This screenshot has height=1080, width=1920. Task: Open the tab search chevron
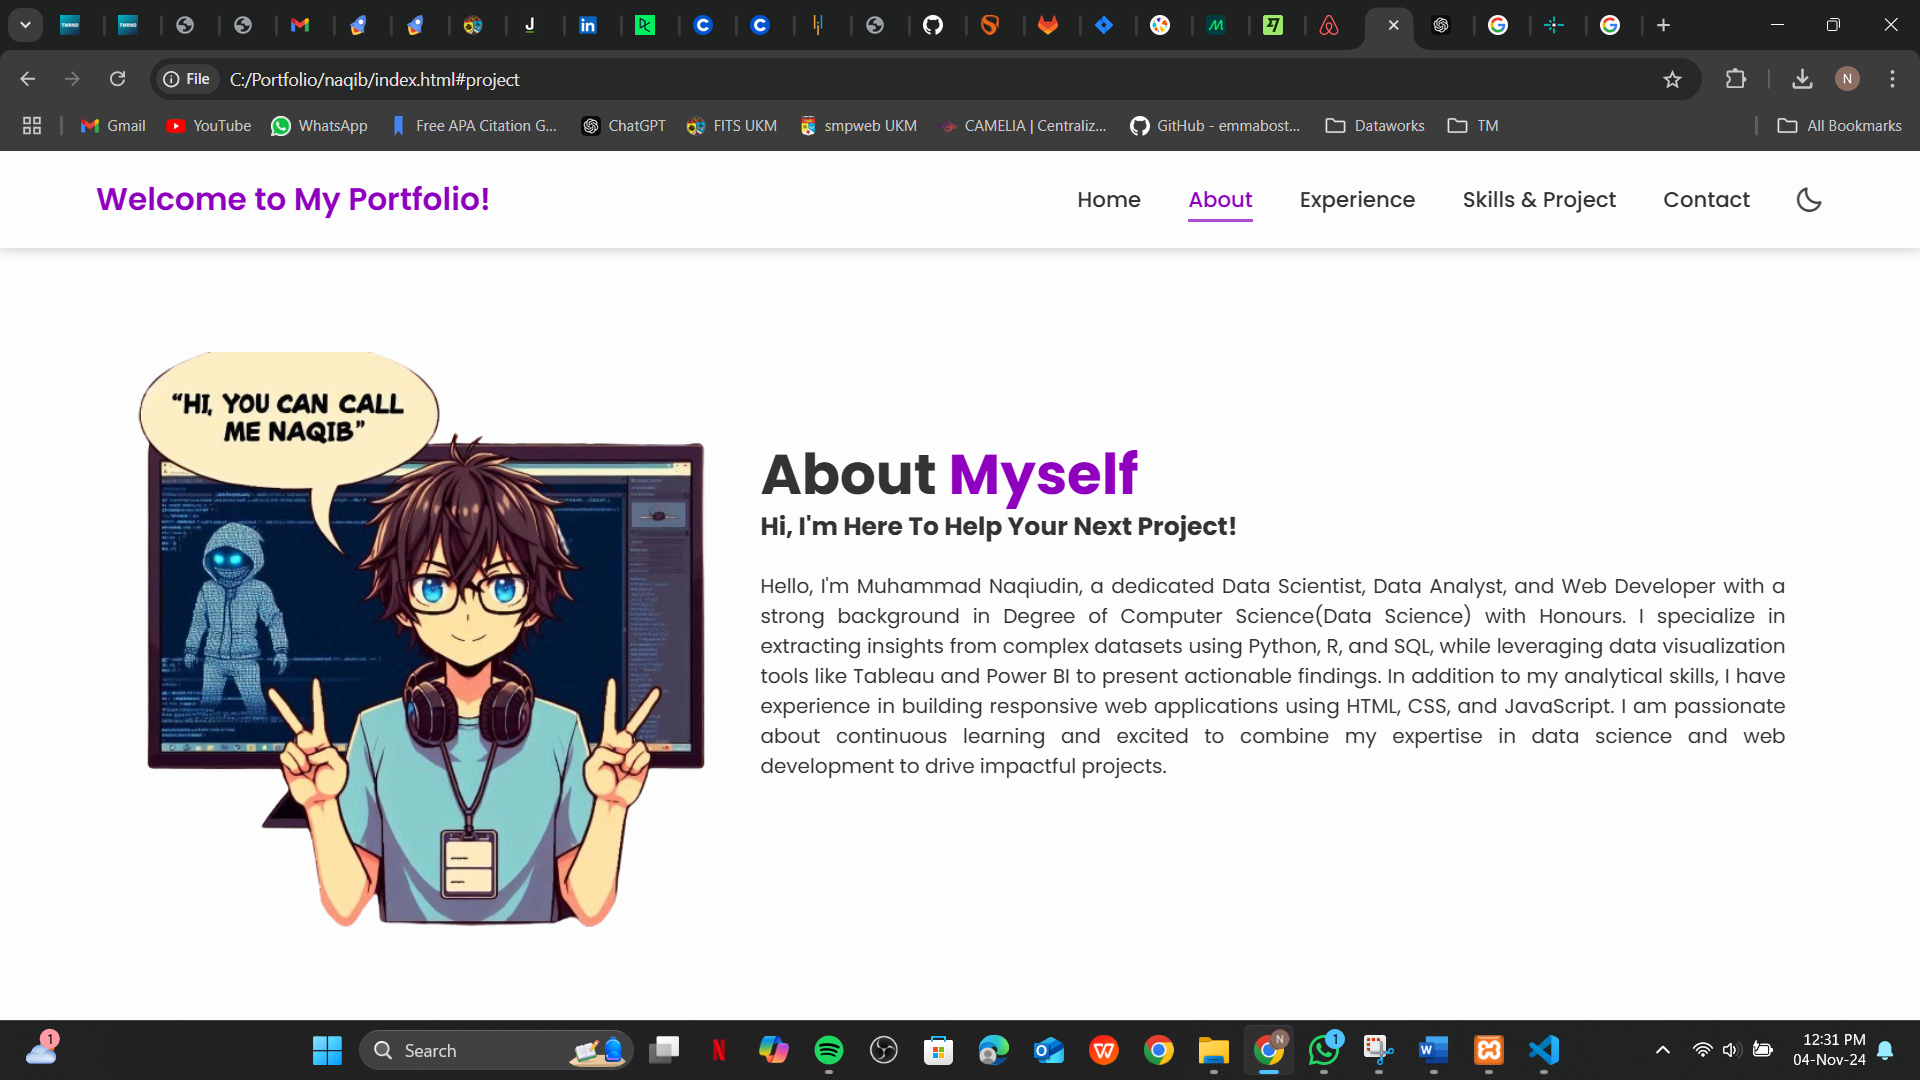click(25, 25)
